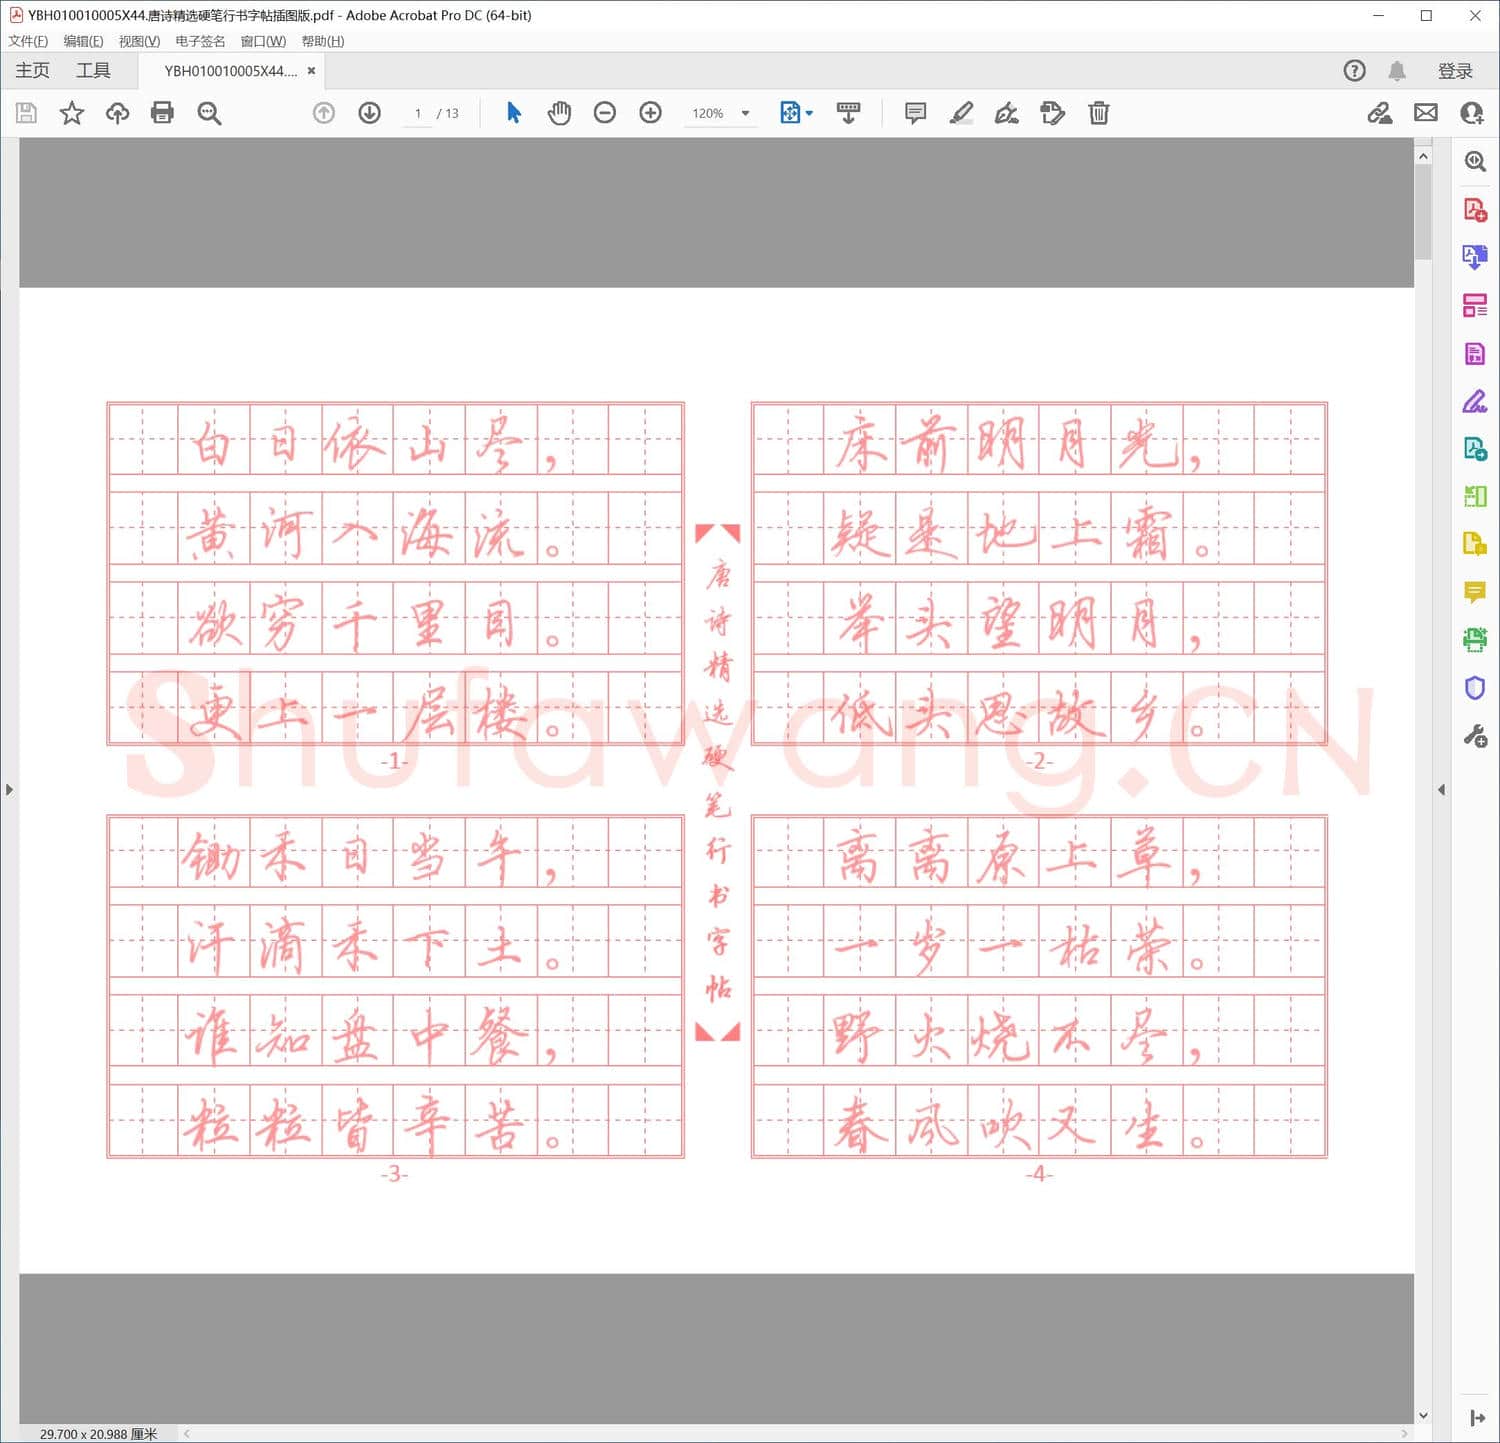Open the 电子签名 menu
This screenshot has width=1500, height=1443.
[200, 41]
